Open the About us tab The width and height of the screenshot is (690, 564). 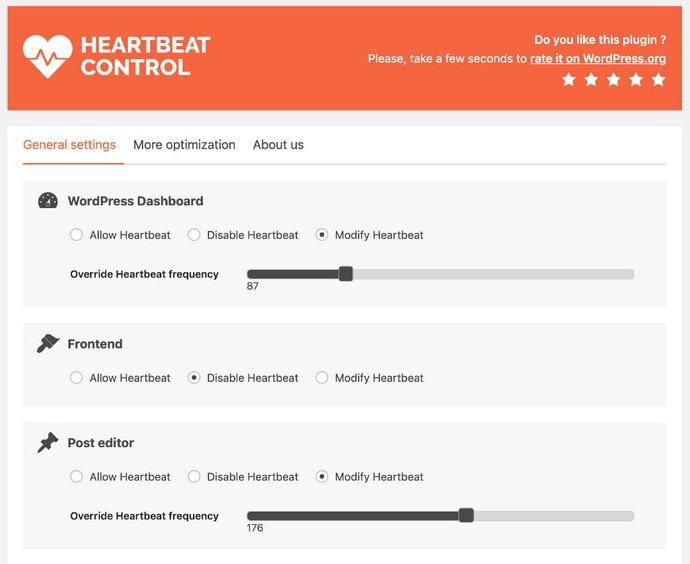point(278,145)
